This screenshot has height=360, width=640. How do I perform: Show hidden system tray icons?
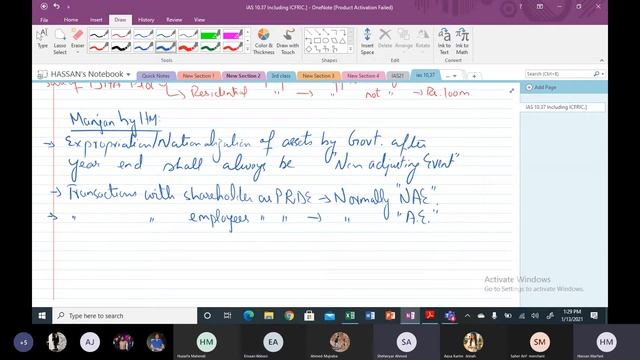[x=468, y=316]
